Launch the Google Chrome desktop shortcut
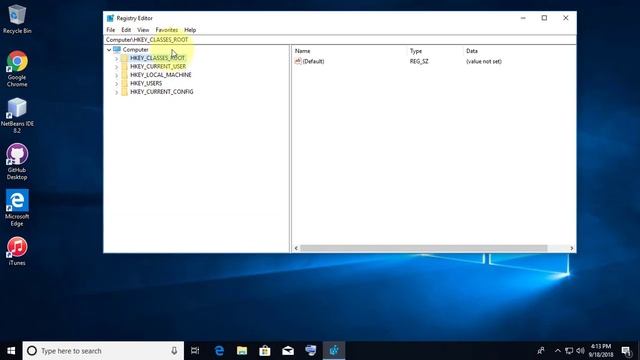Screen dimensions: 640x360 17,69
